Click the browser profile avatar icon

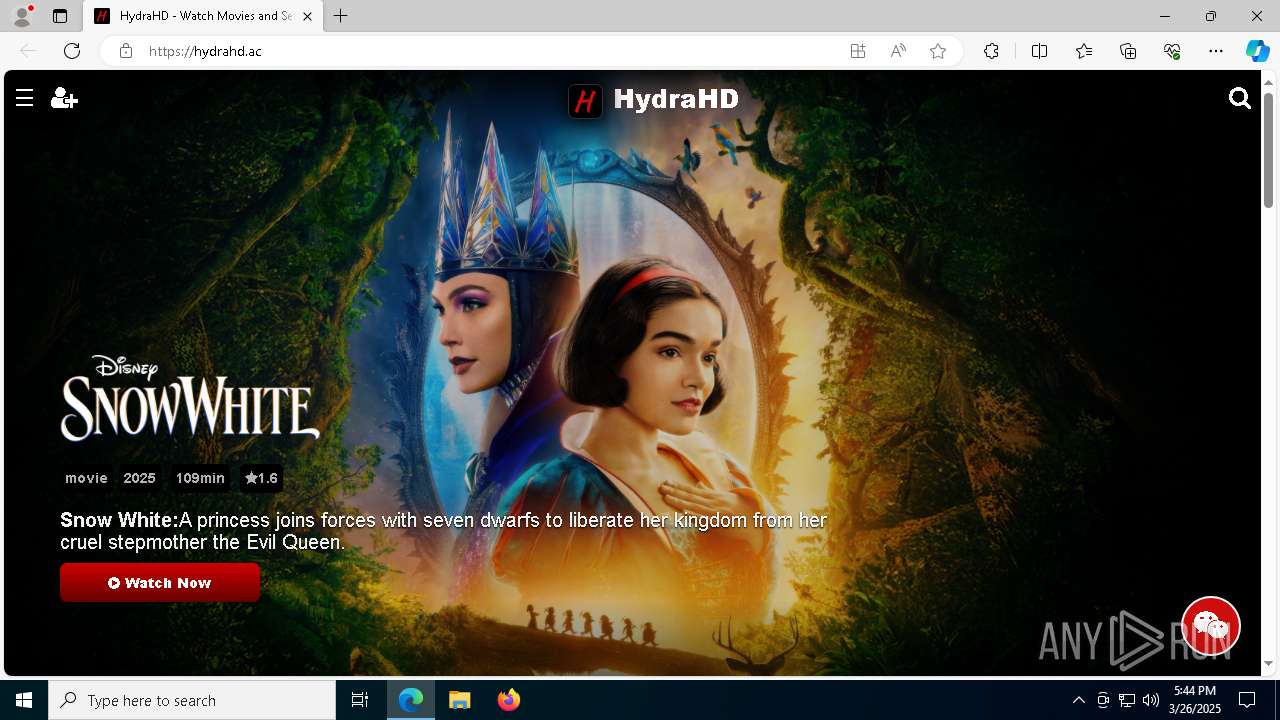point(22,16)
